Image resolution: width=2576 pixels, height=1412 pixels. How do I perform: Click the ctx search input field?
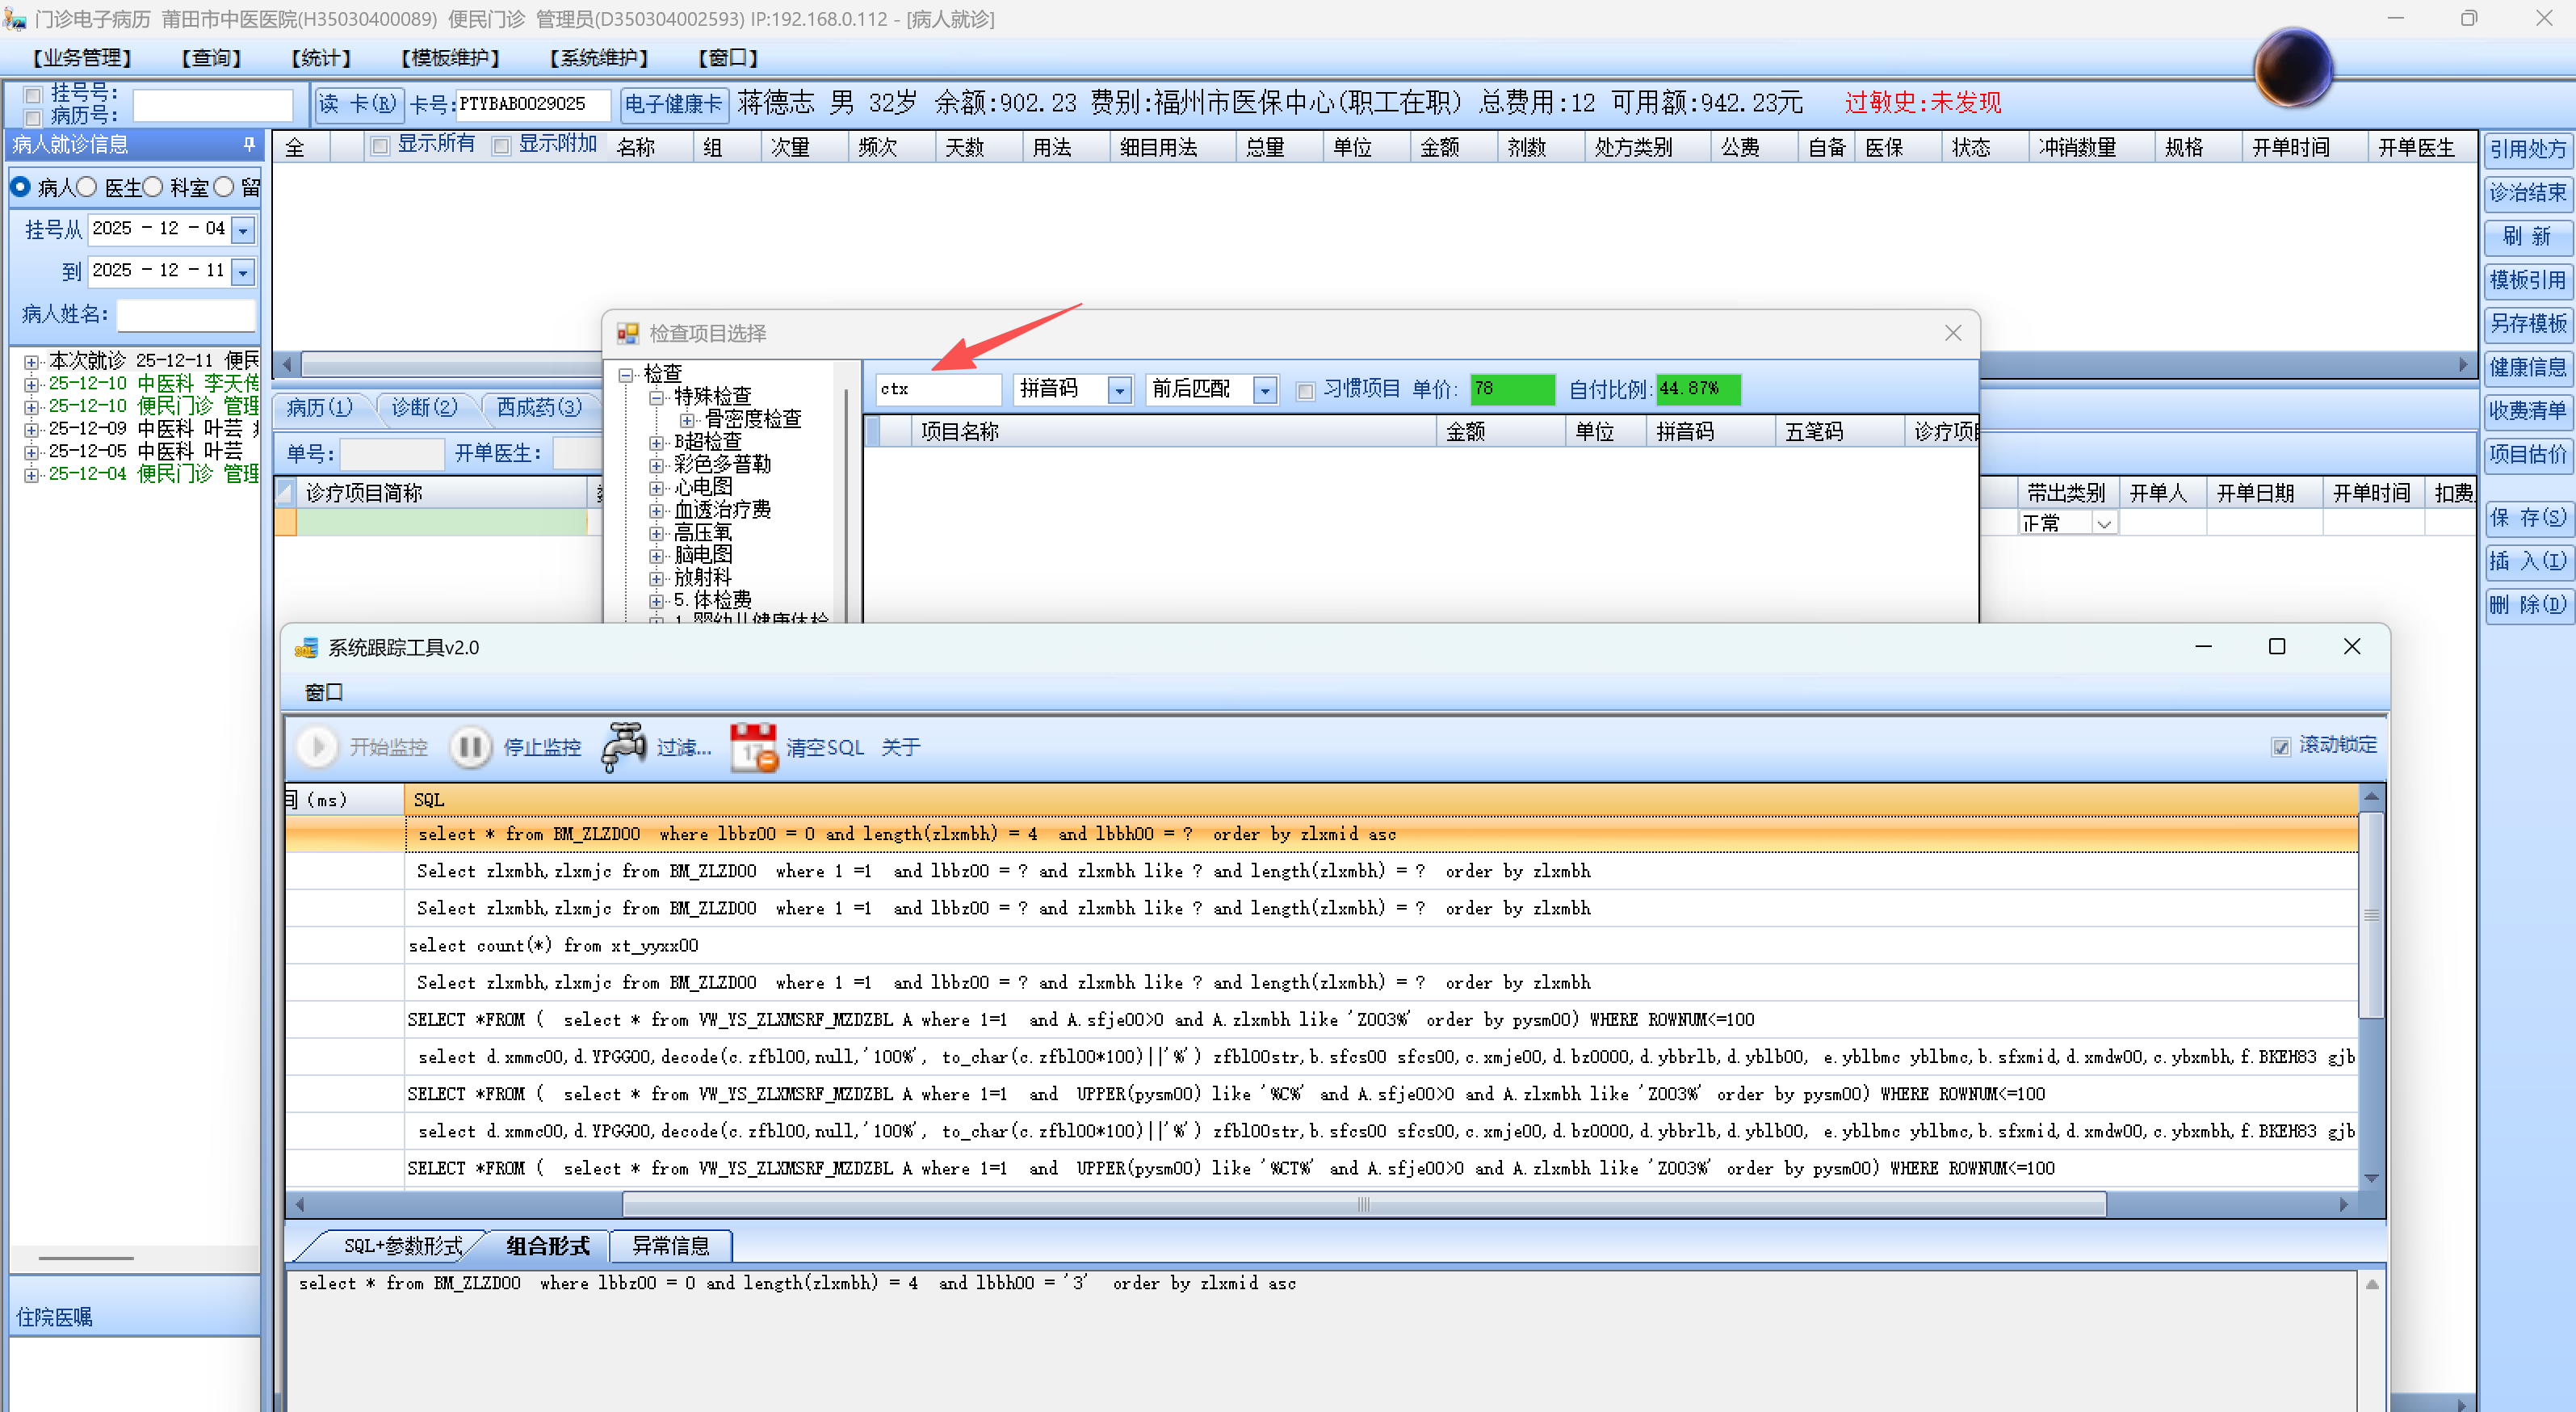[x=937, y=390]
